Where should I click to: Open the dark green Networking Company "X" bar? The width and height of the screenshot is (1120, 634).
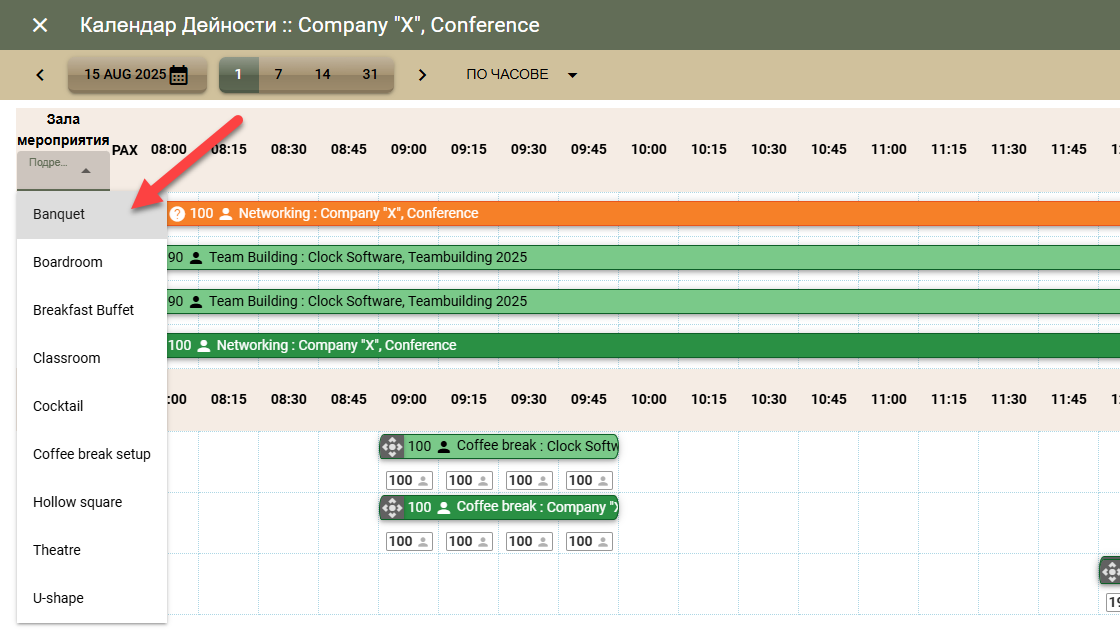click(643, 346)
